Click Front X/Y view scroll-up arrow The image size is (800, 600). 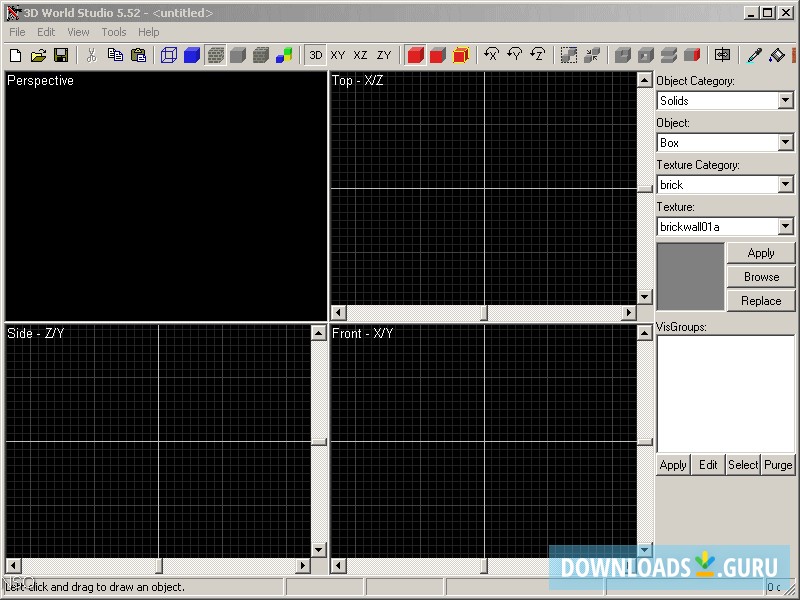click(x=645, y=333)
